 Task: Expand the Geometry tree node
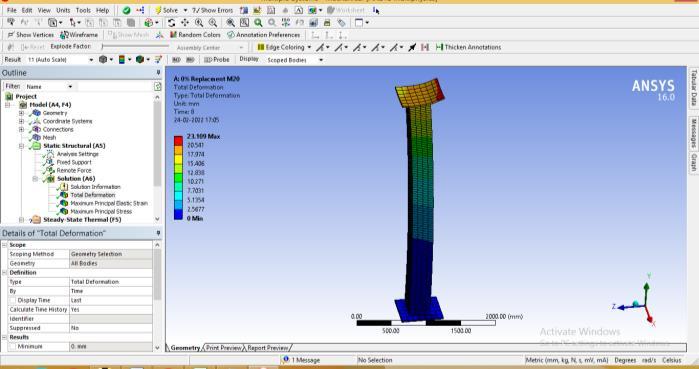pyautogui.click(x=21, y=113)
